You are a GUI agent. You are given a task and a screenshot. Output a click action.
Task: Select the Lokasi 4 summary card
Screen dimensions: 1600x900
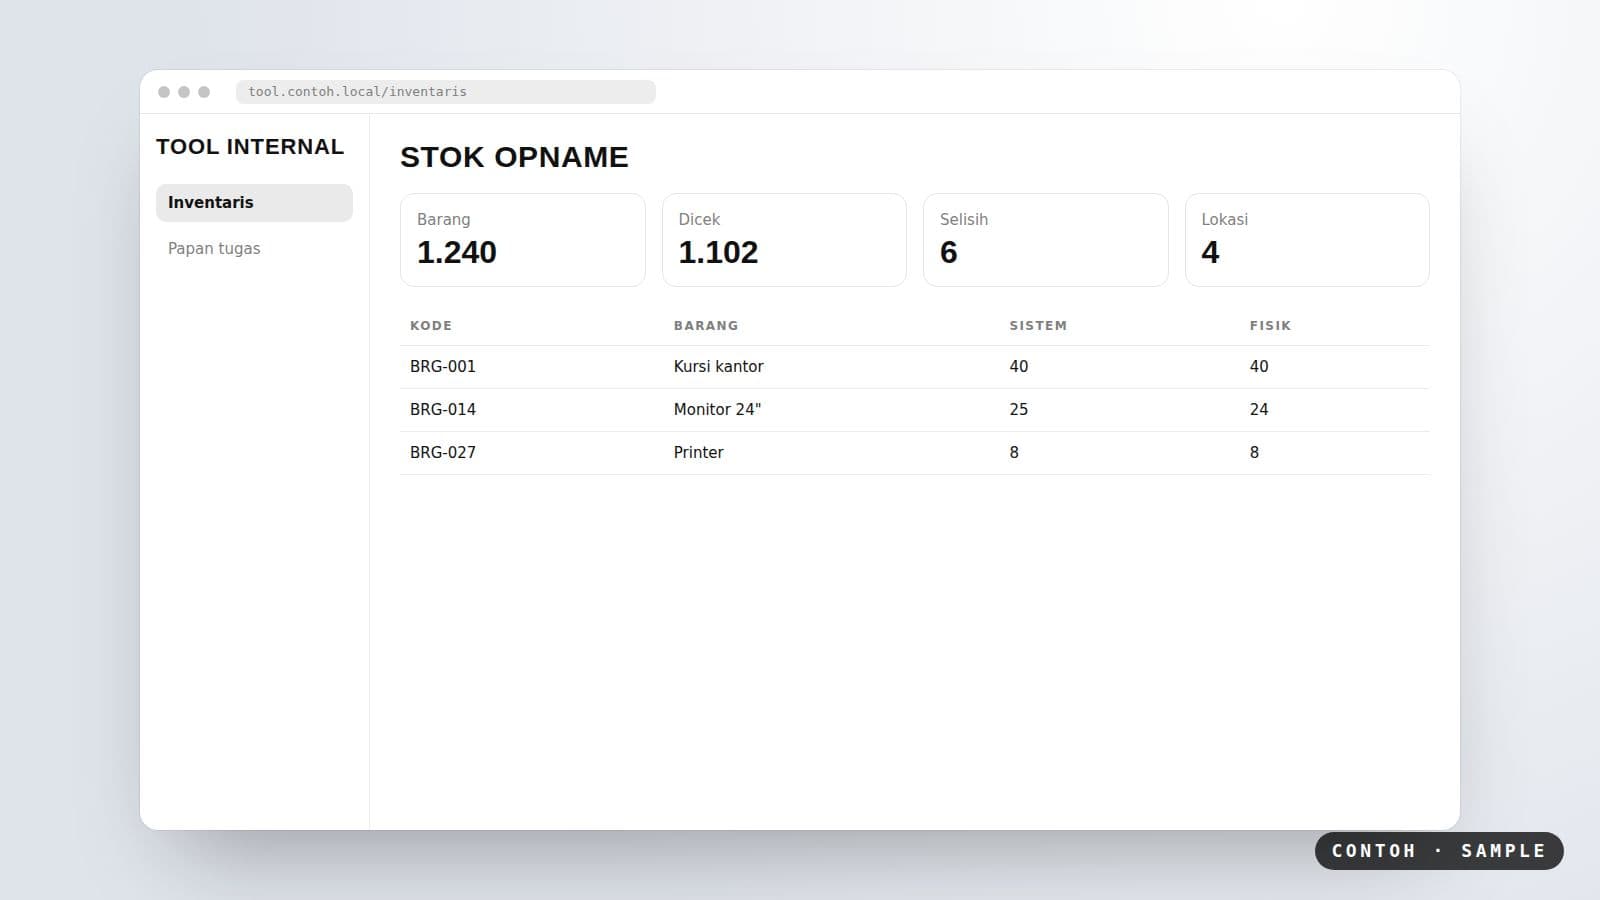click(x=1307, y=240)
